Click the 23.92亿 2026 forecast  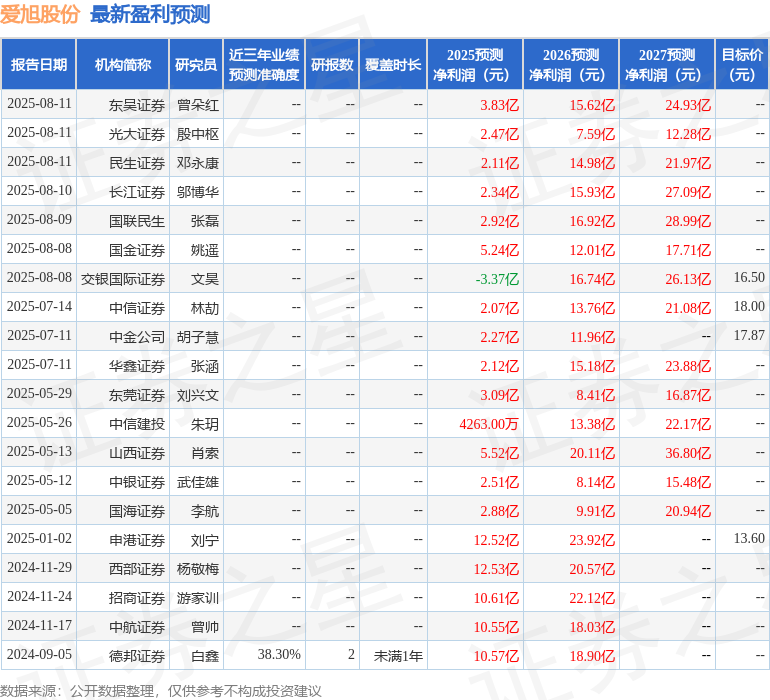(592, 540)
